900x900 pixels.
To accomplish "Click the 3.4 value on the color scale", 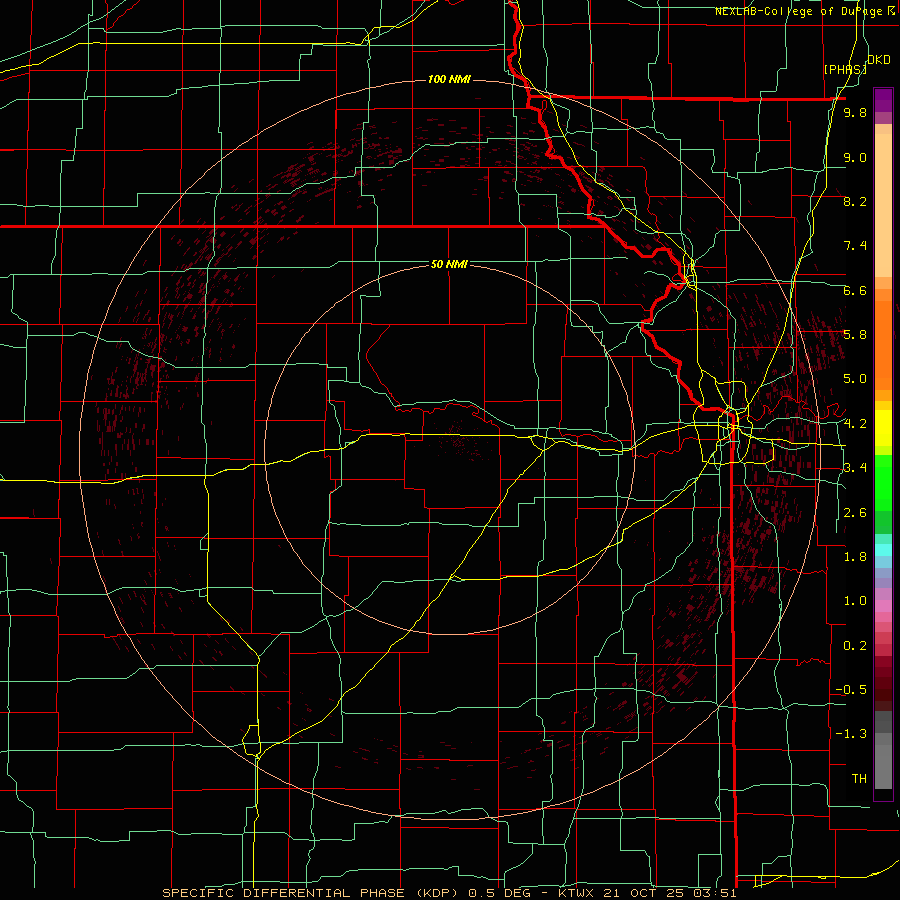I will tap(855, 467).
